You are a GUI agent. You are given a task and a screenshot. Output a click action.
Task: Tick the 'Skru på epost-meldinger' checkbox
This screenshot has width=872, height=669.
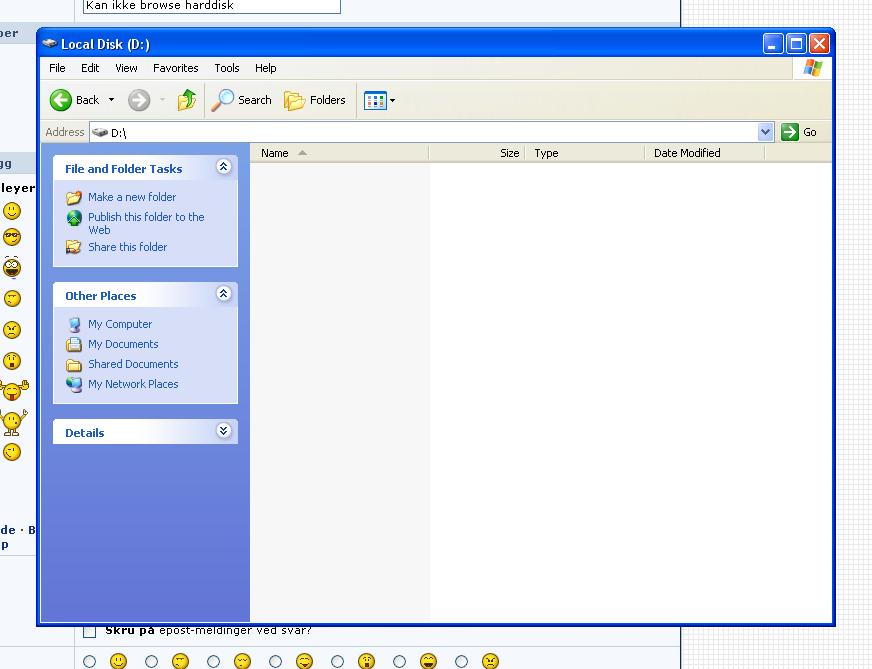pyautogui.click(x=90, y=632)
